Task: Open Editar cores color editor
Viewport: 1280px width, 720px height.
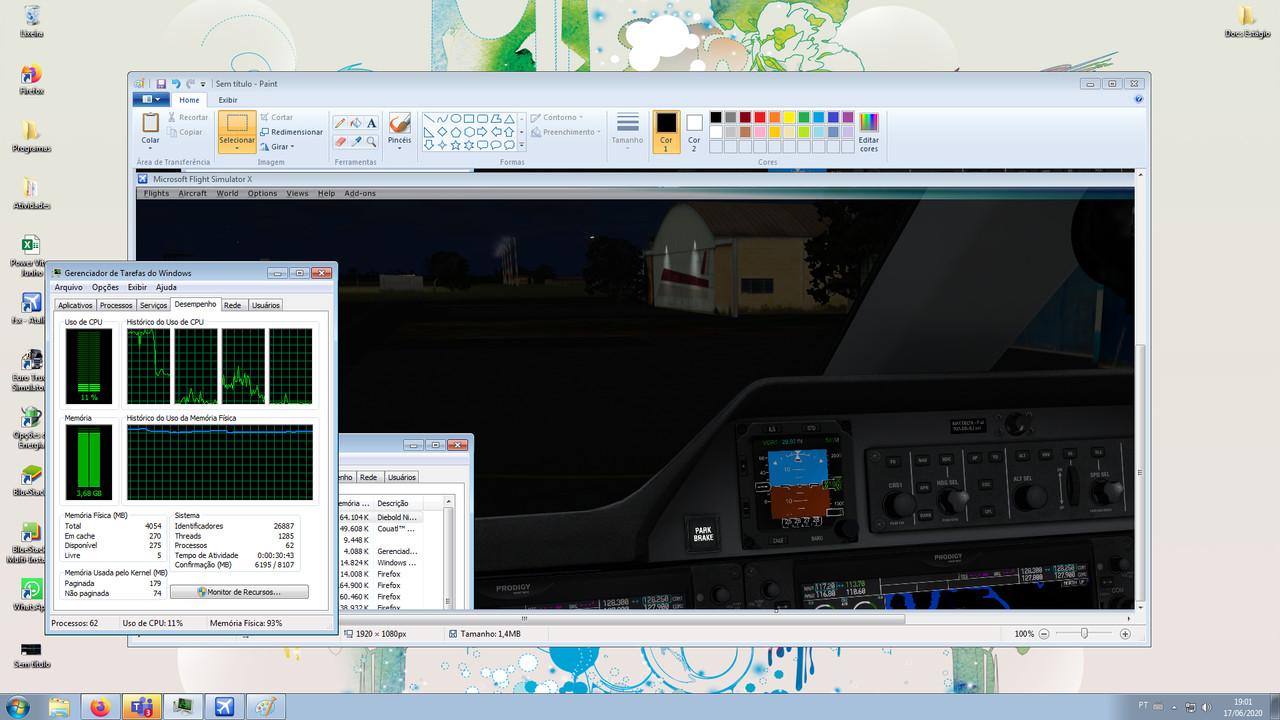Action: click(x=869, y=131)
